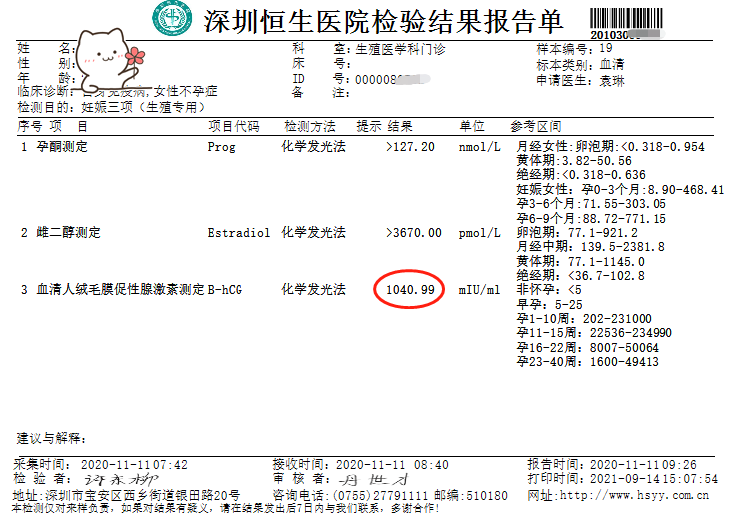Click the Prog item code

[x=221, y=147]
